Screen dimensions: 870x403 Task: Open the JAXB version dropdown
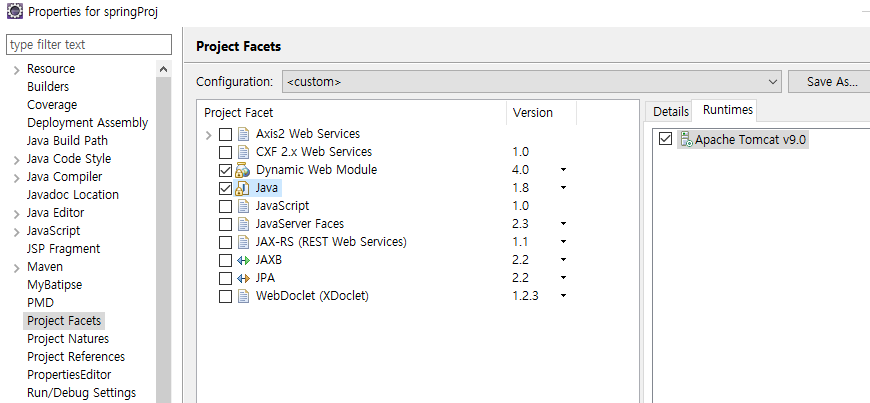(563, 260)
